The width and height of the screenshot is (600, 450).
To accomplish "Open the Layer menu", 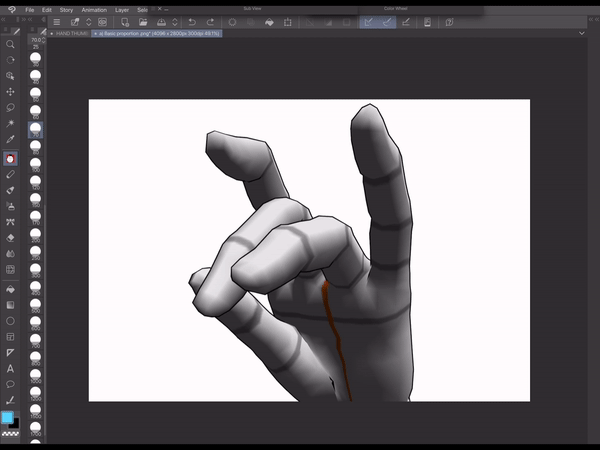I will [122, 9].
